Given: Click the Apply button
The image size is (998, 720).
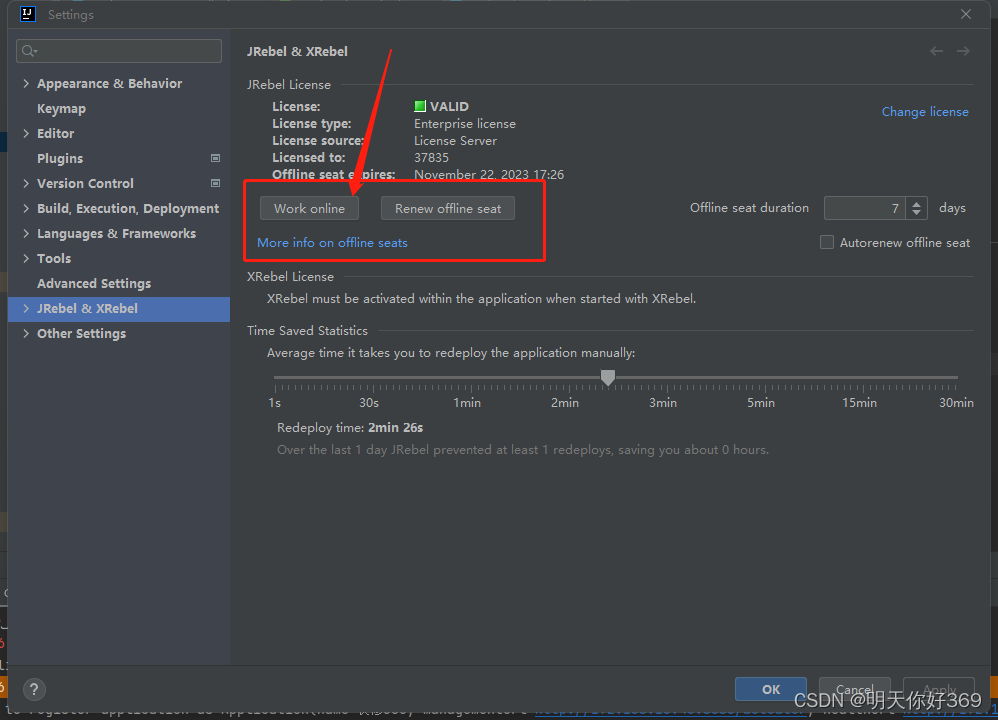Looking at the screenshot, I should point(939,689).
